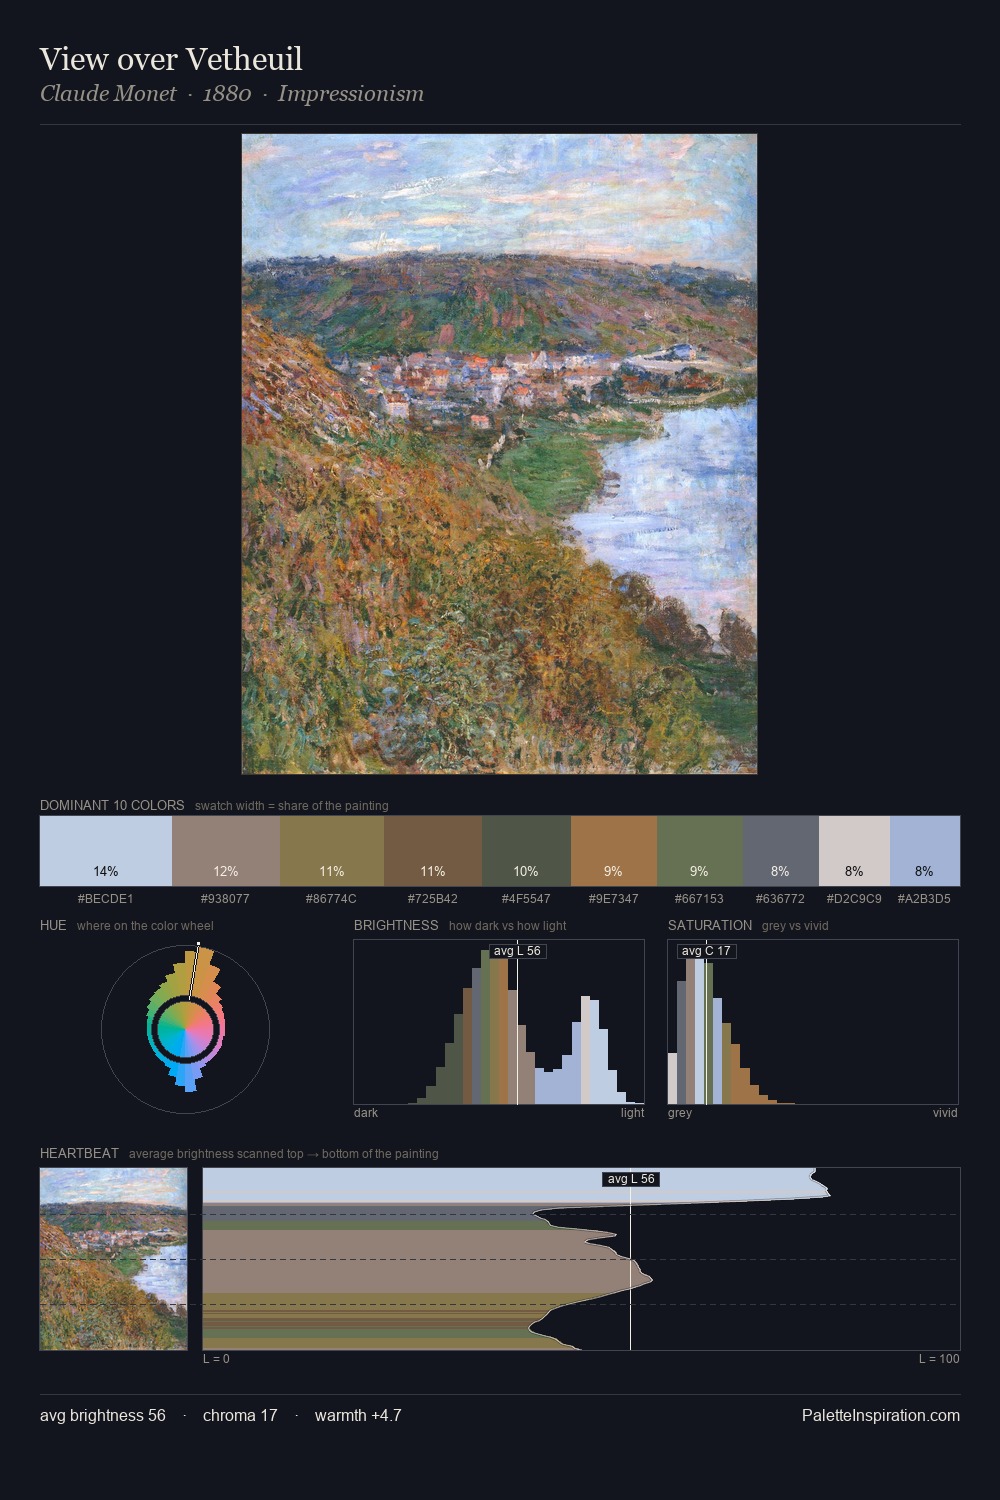Screen dimensions: 1000x1500
Task: Click the heartbeat brightness scan chart
Action: tap(581, 1259)
